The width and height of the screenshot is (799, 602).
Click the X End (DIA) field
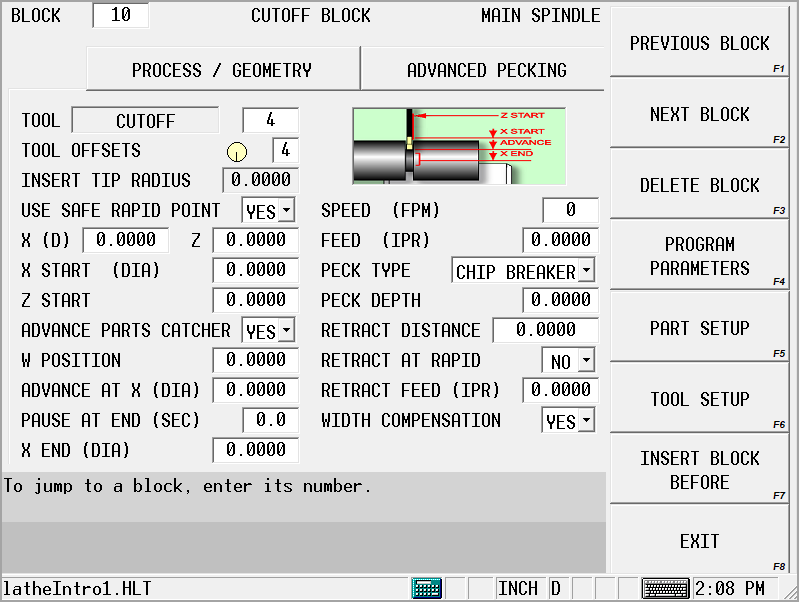pos(256,450)
